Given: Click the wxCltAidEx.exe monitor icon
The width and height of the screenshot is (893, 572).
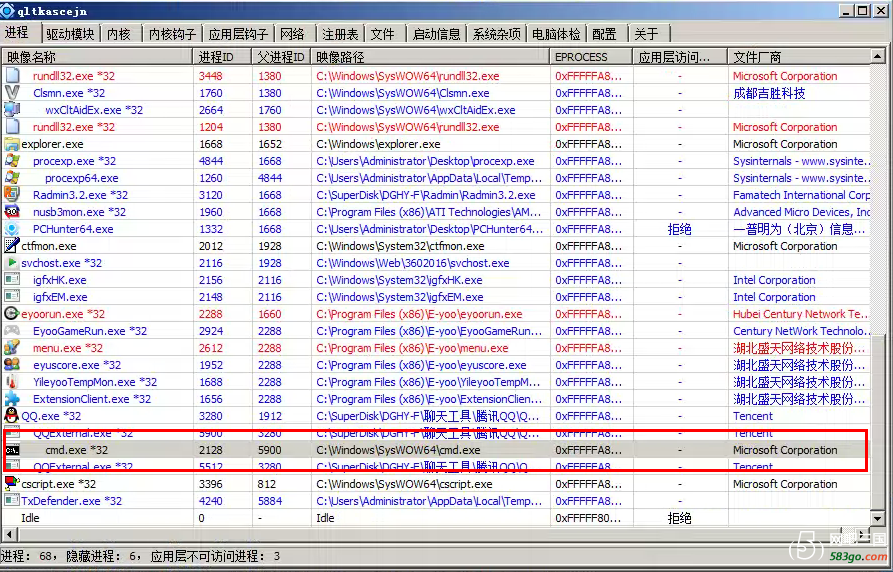Looking at the screenshot, I should (12, 110).
